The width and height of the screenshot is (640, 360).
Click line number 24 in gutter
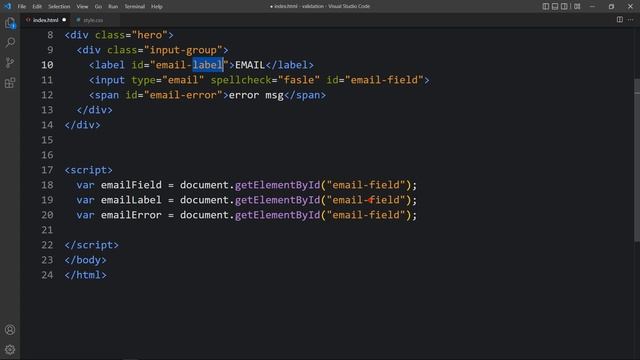coord(47,275)
